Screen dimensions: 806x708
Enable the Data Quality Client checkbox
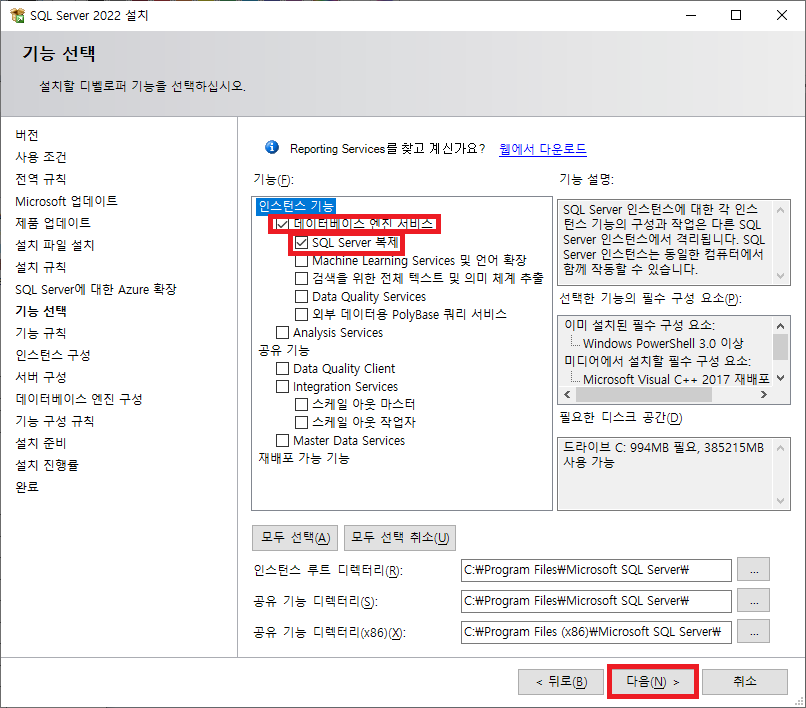coord(282,369)
